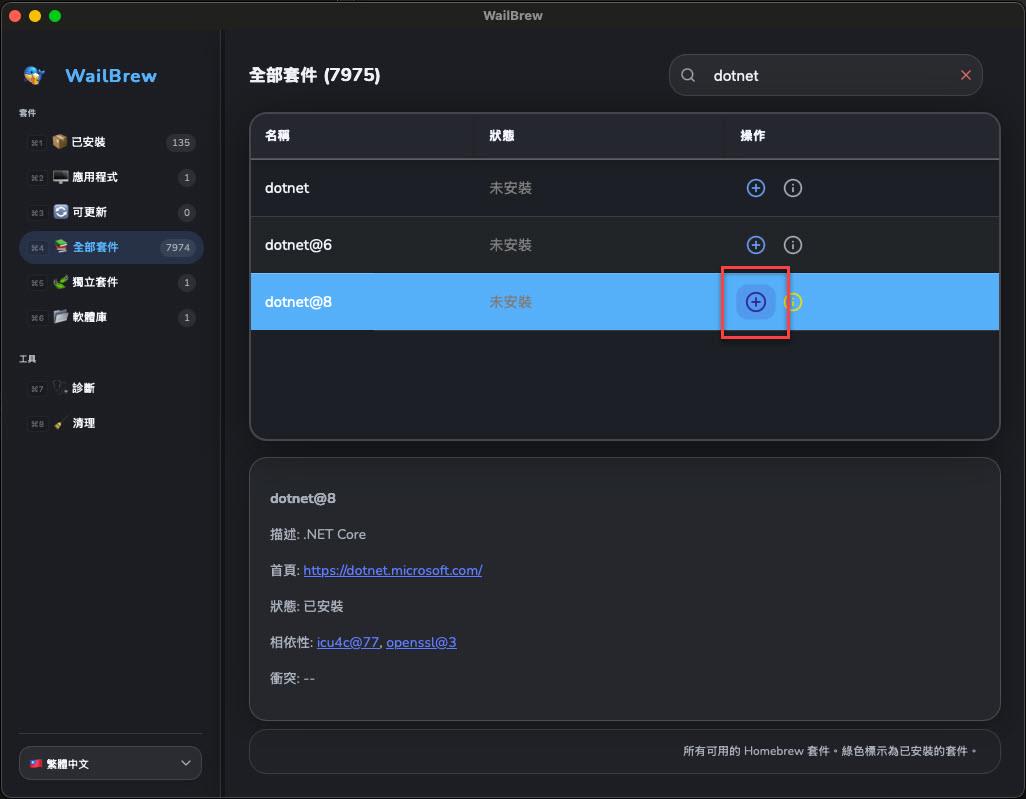Click install plus icon for dotnet@8
Image resolution: width=1026 pixels, height=799 pixels.
756,302
